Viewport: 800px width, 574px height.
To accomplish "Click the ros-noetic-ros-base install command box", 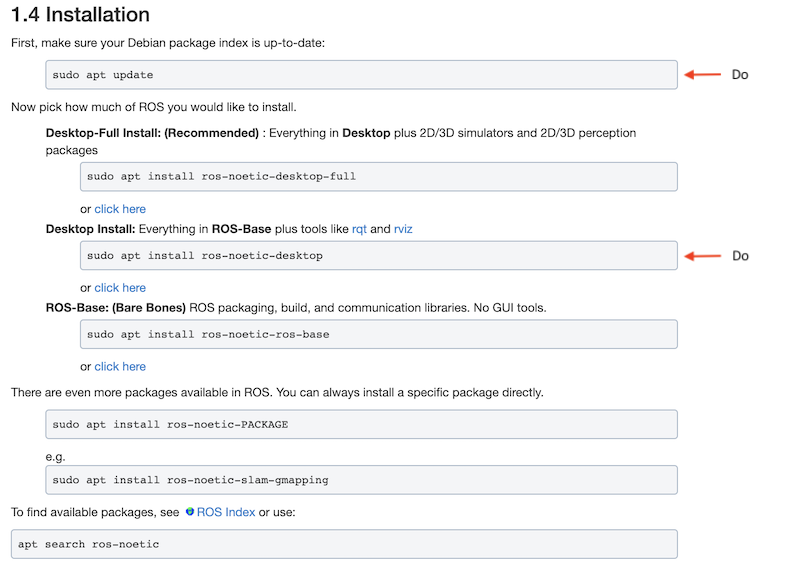I will [378, 334].
